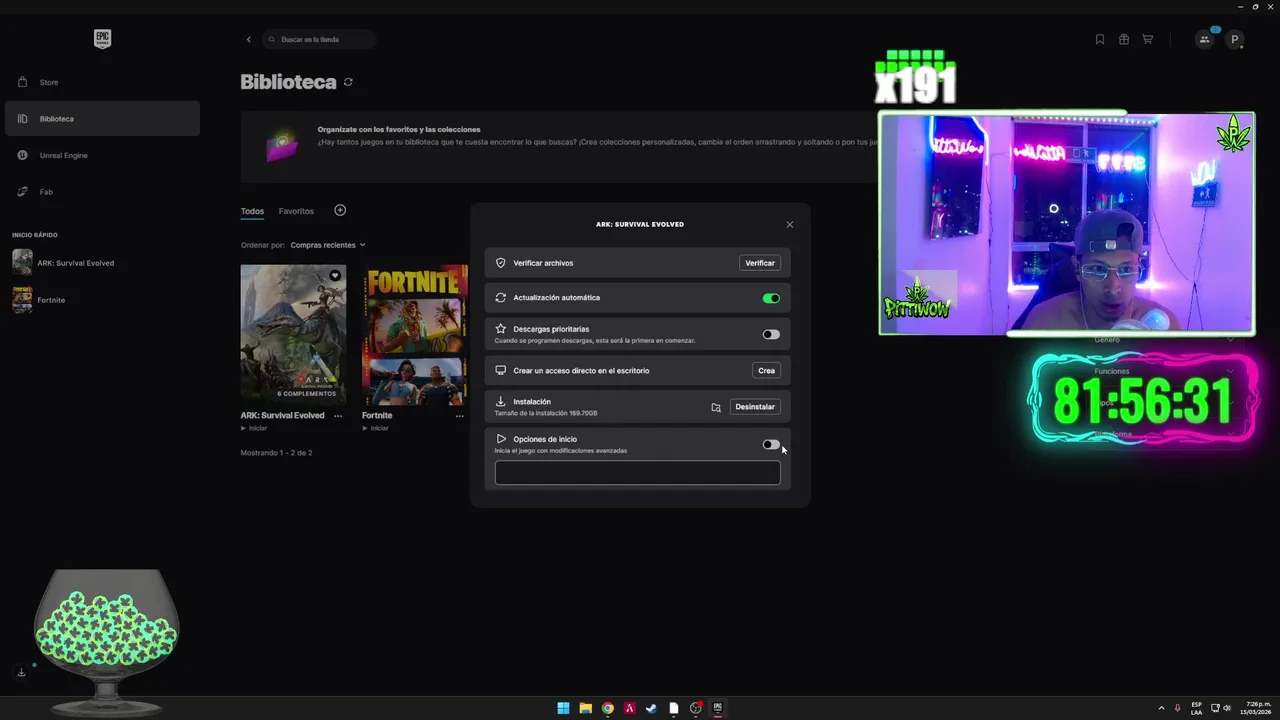Go back with the arrow beside the search

click(249, 39)
